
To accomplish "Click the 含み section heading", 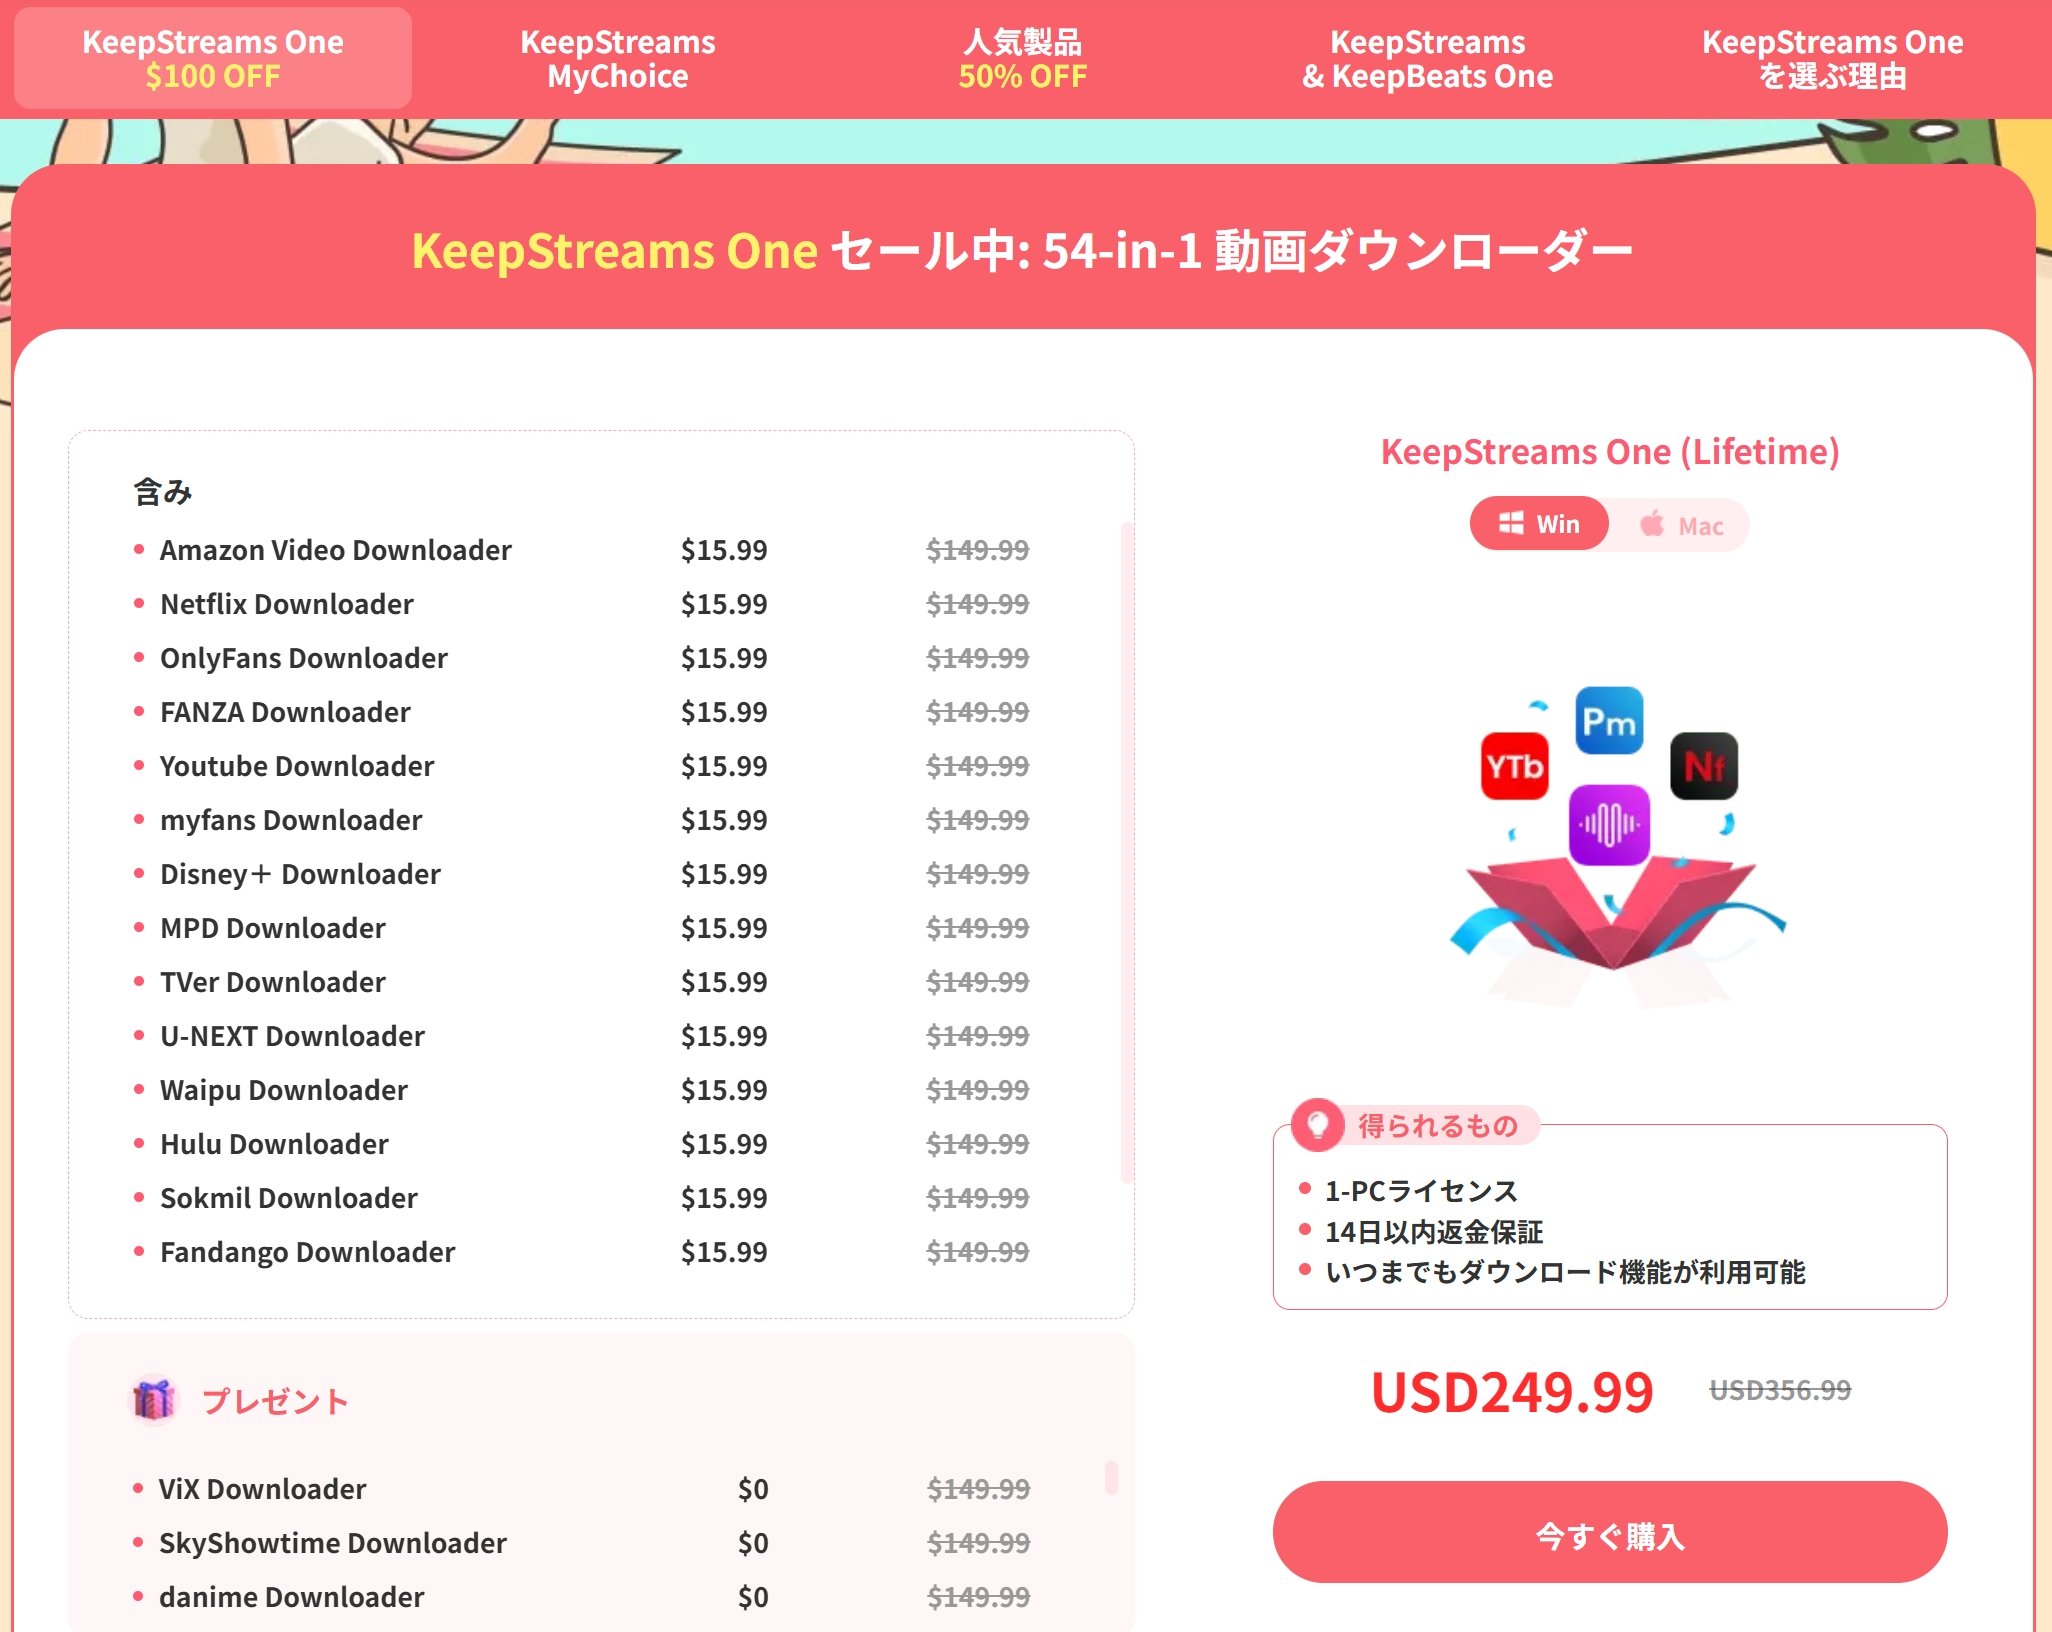I will click(162, 492).
